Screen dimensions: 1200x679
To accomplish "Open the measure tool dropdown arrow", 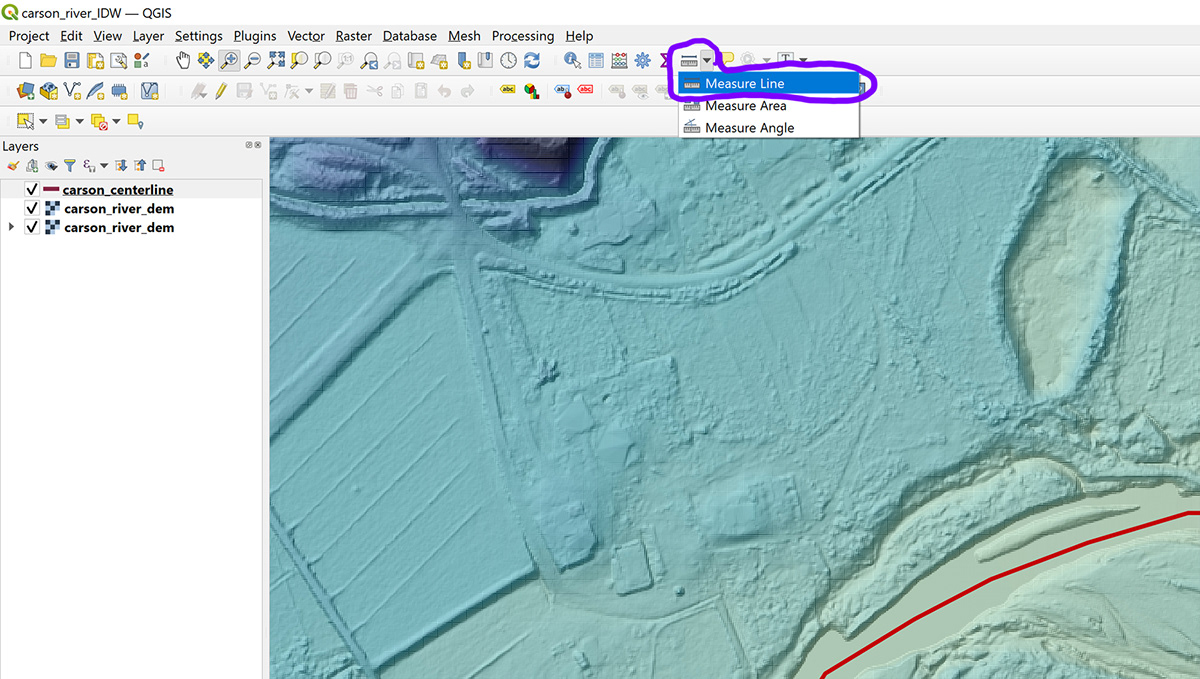I will [707, 59].
